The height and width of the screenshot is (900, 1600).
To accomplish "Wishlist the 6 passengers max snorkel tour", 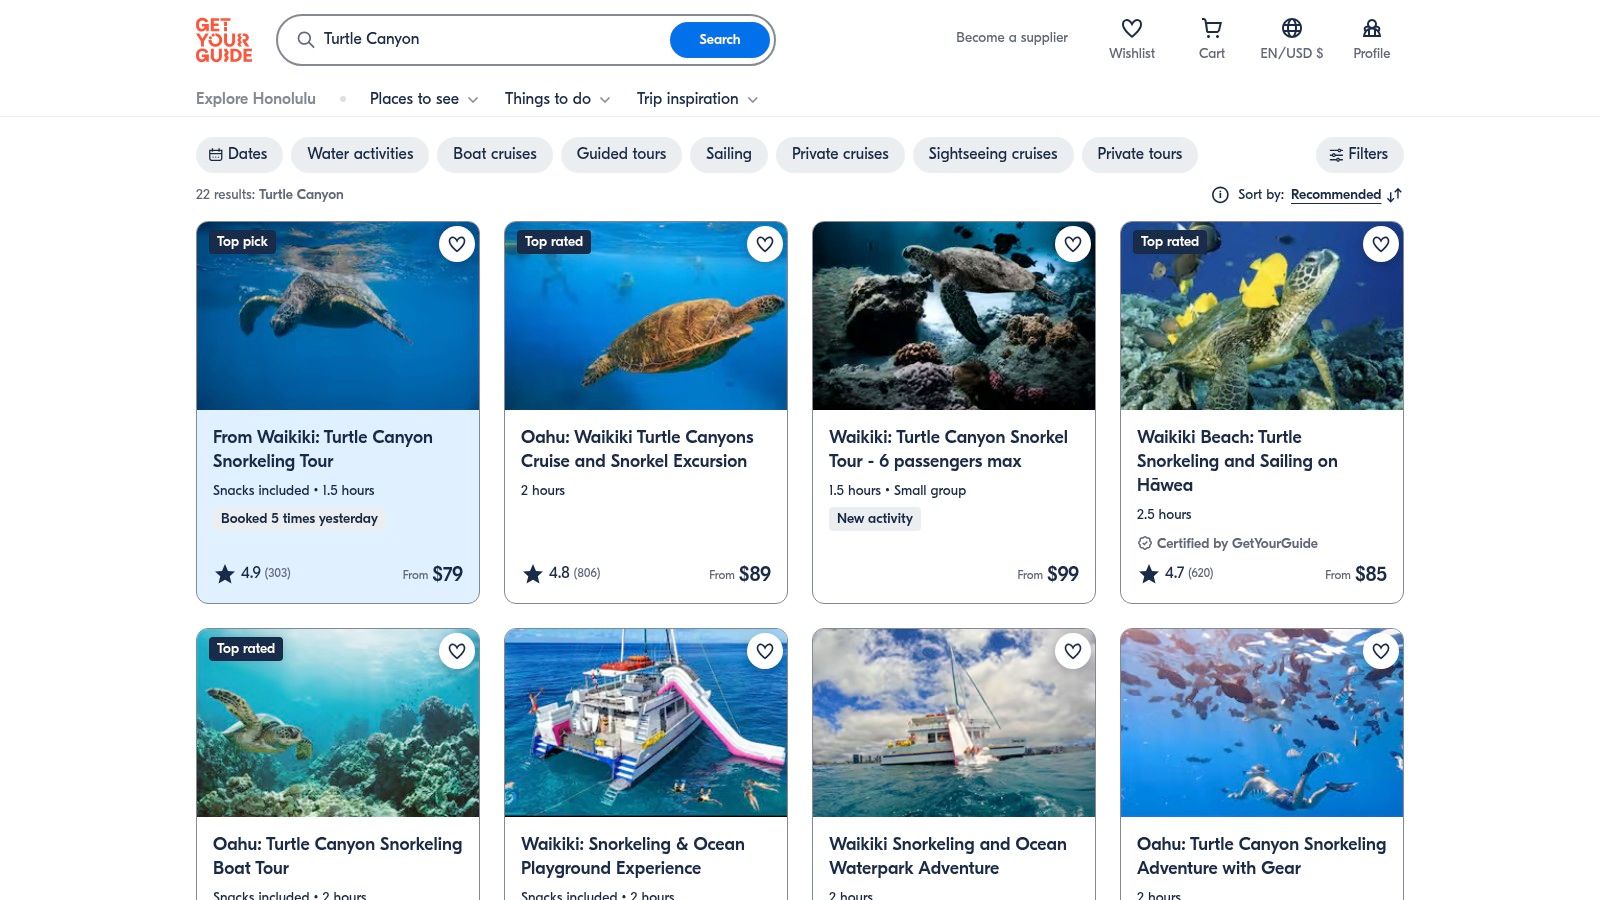I will [1073, 244].
